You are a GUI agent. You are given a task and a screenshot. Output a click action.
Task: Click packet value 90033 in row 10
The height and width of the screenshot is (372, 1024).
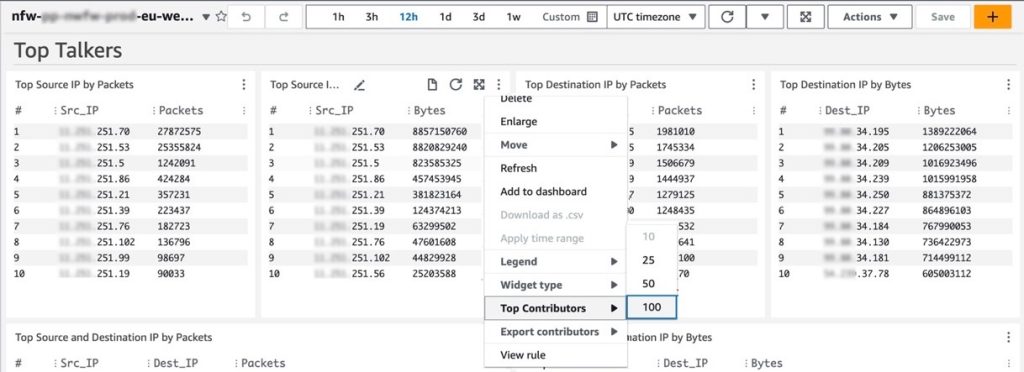click(x=171, y=274)
